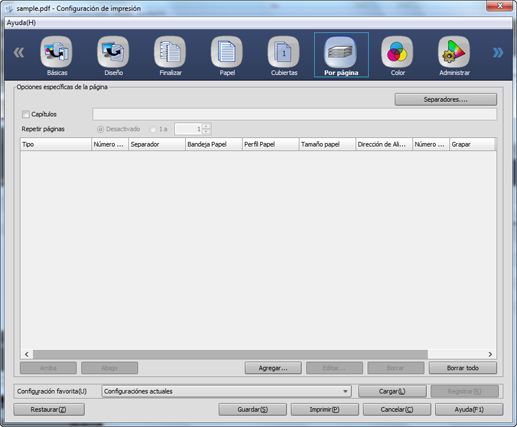This screenshot has height=427, width=517.
Task: Click the Separadores... button
Action: pos(446,99)
